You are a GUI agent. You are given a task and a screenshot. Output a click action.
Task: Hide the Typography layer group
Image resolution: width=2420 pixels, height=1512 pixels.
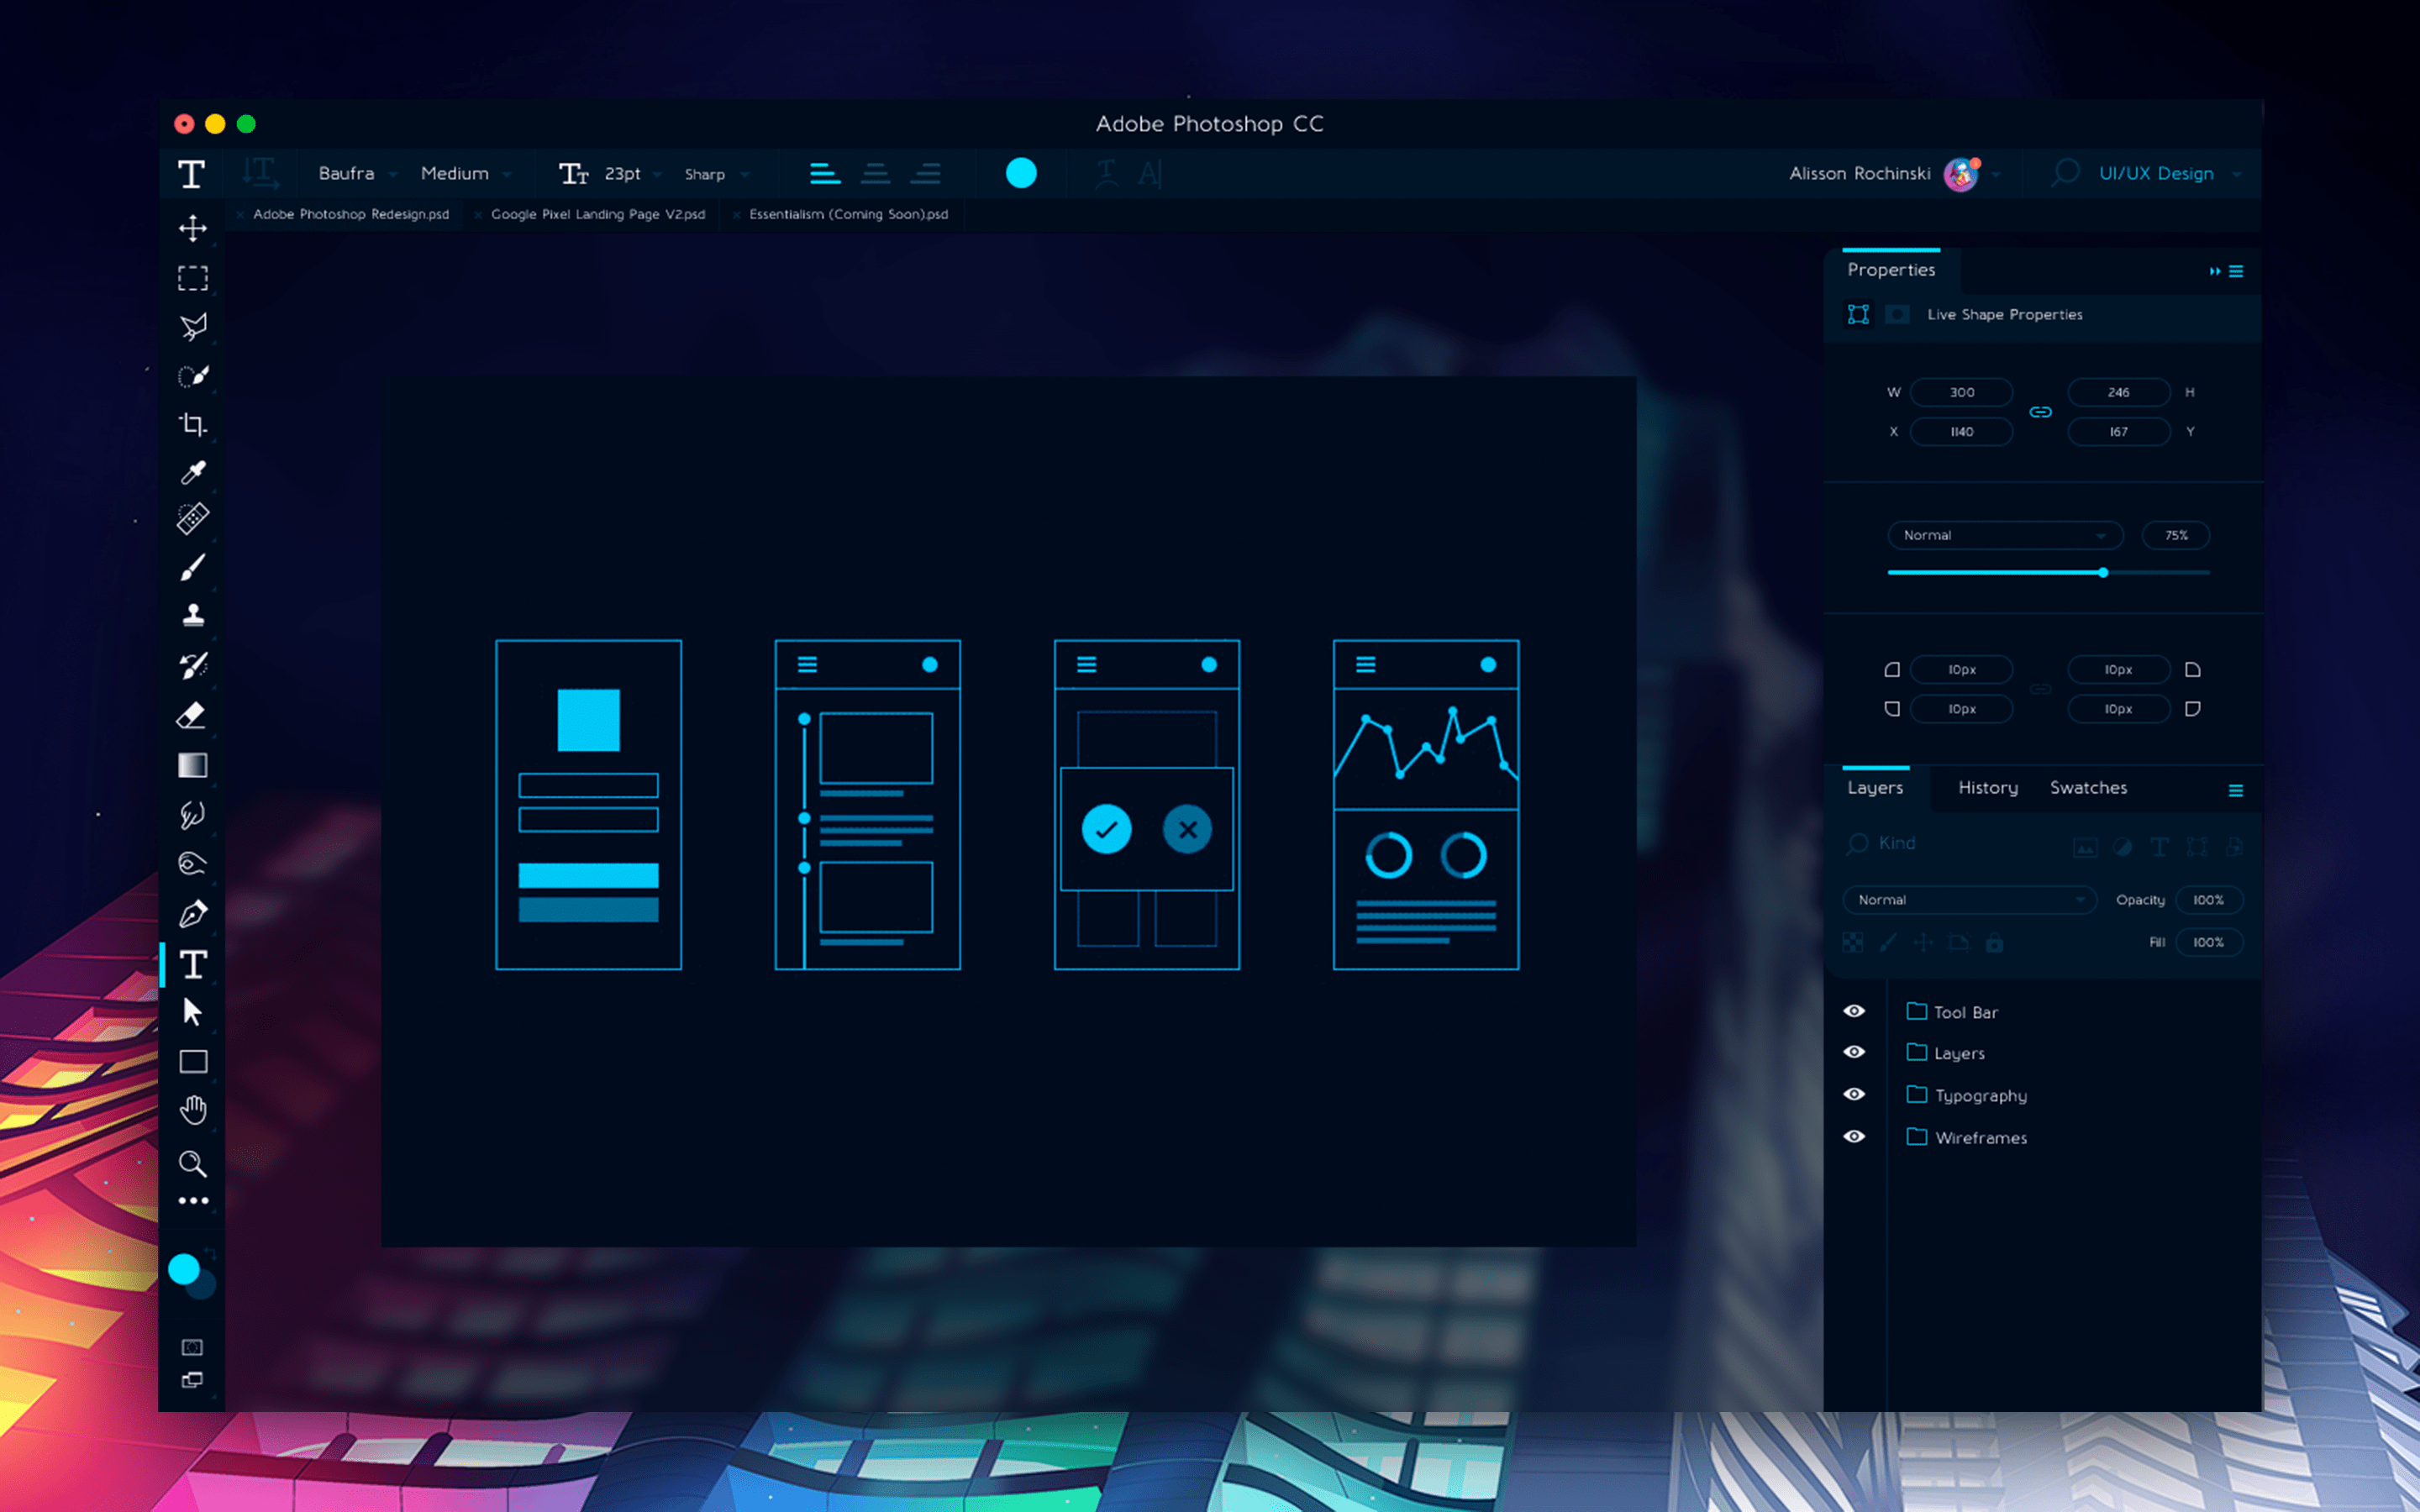(1854, 1094)
